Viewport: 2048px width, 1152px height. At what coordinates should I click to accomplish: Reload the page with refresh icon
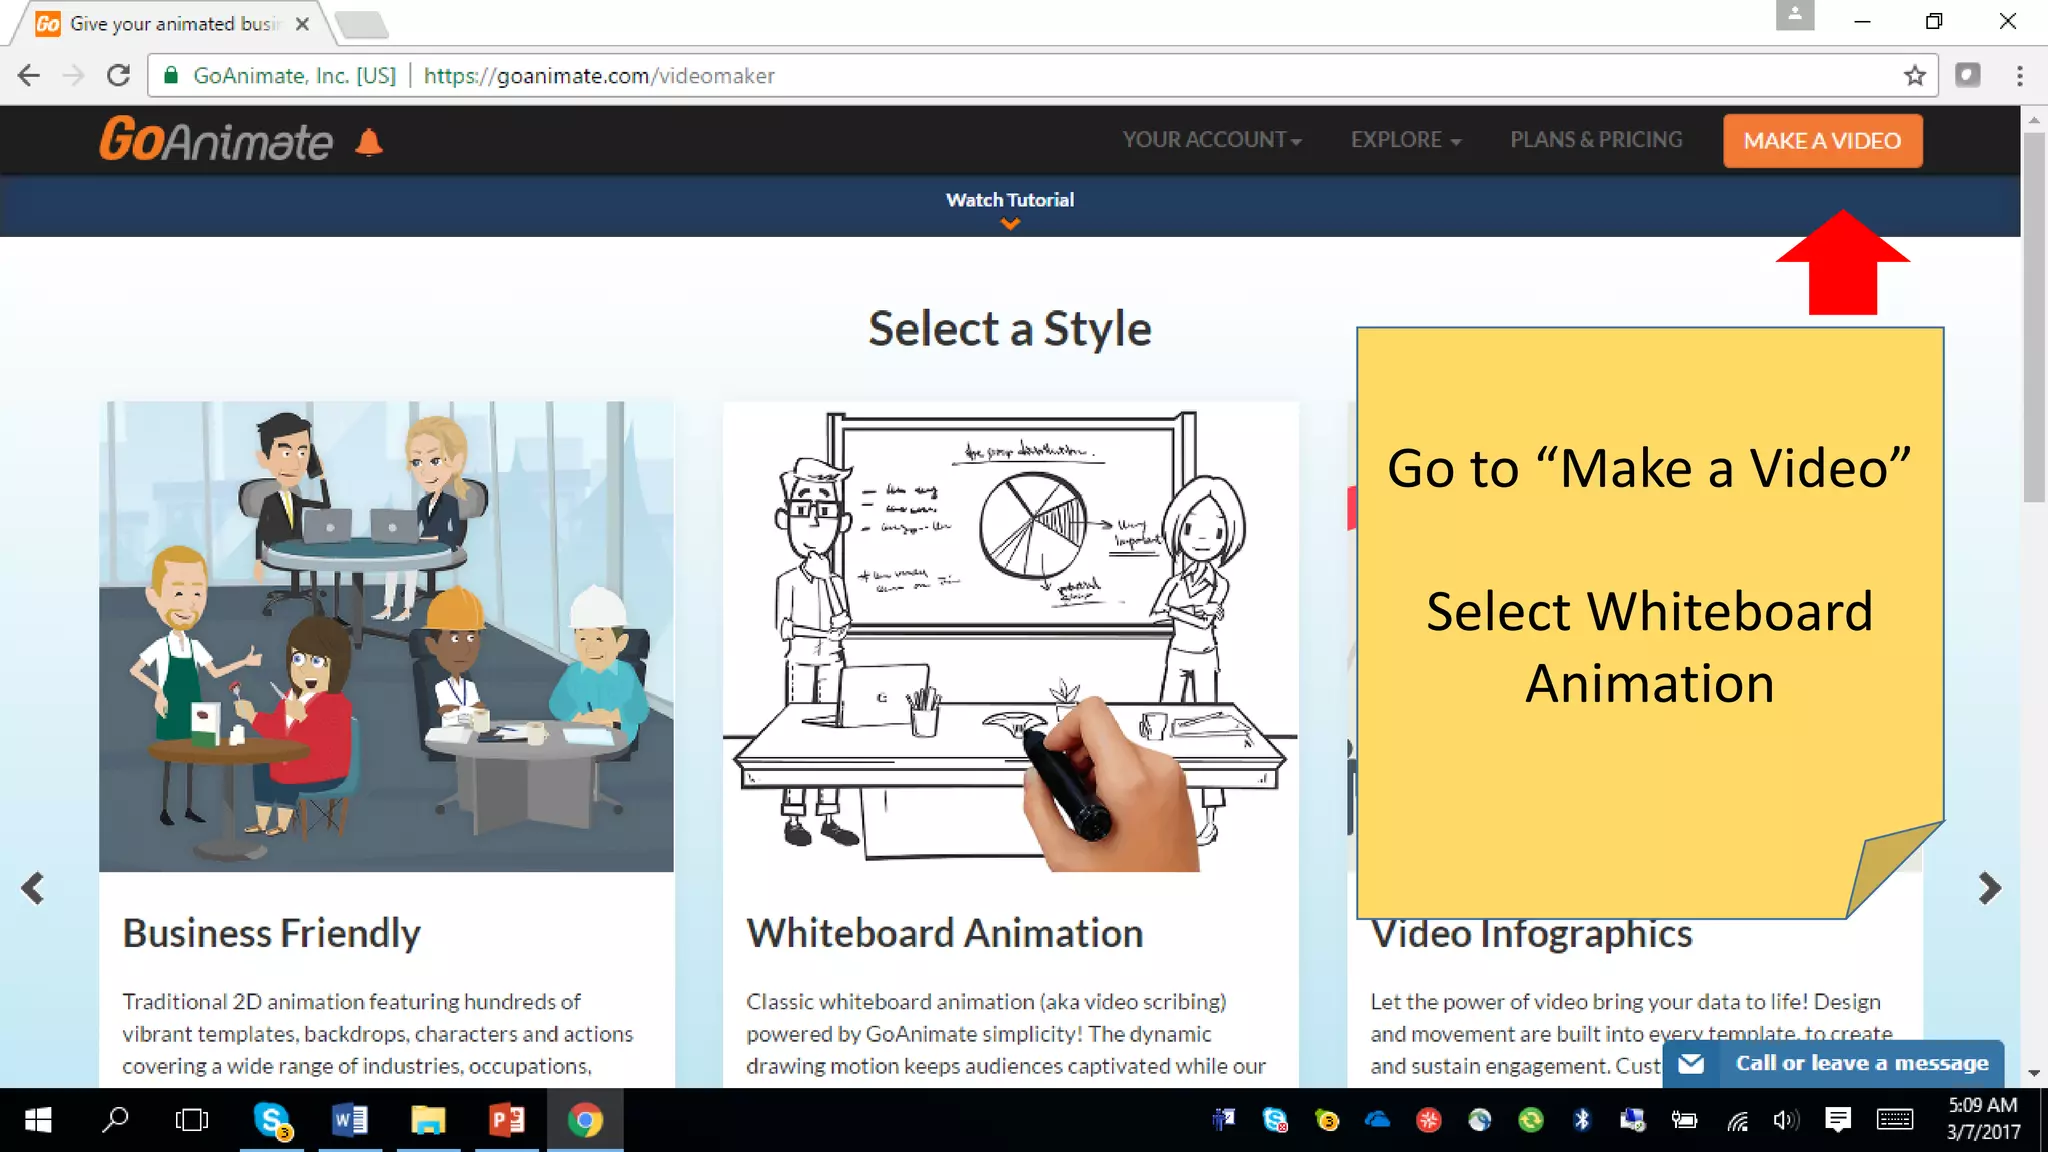118,76
